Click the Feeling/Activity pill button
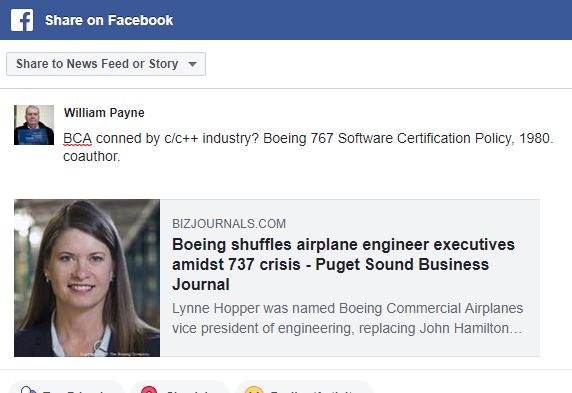The width and height of the screenshot is (572, 393). click(305, 387)
